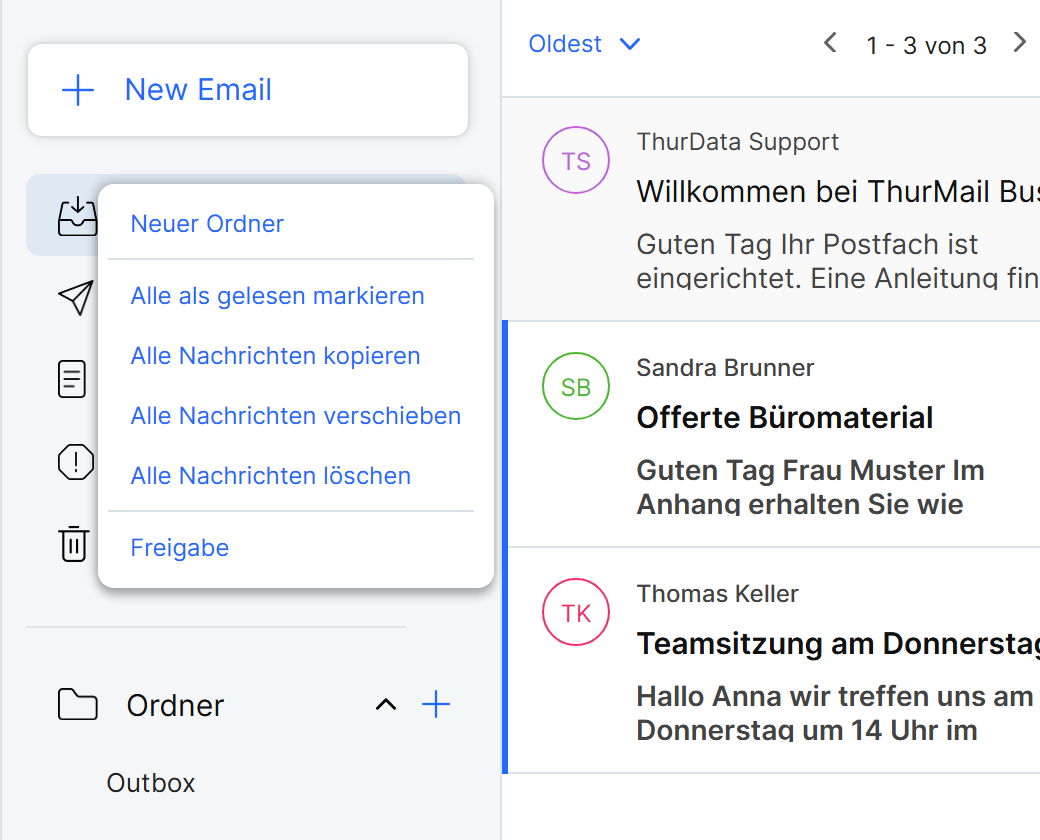Open Trash bin icon

click(74, 544)
